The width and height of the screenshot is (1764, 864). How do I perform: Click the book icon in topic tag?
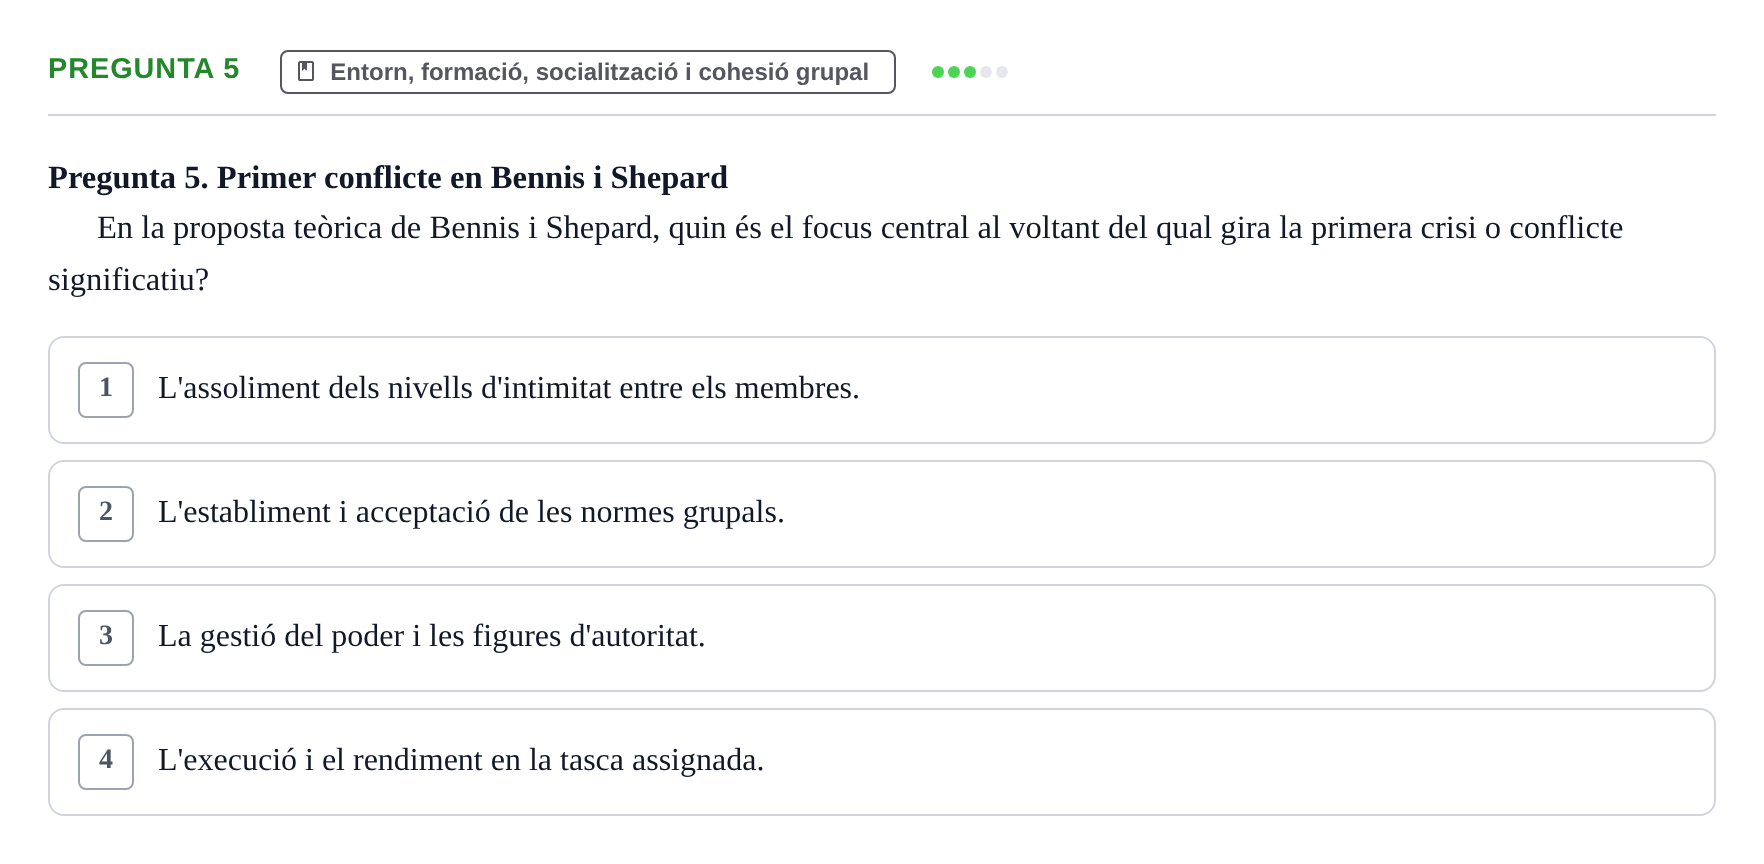pos(306,71)
